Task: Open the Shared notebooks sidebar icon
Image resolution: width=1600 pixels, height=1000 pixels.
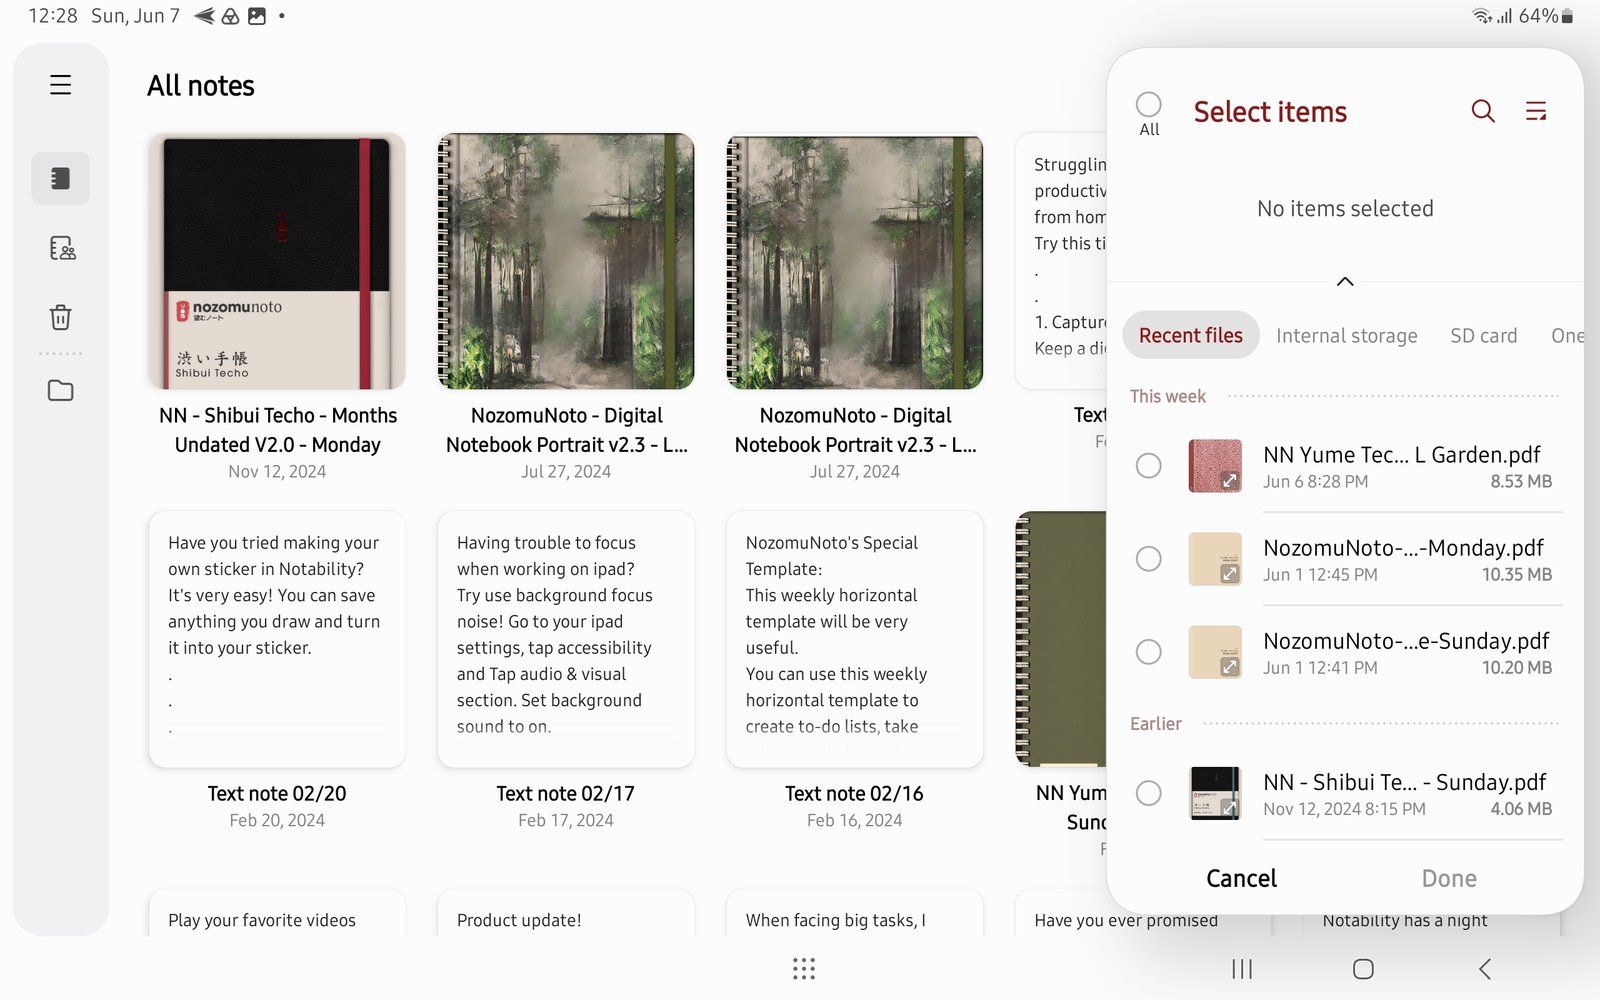Action: tap(62, 248)
